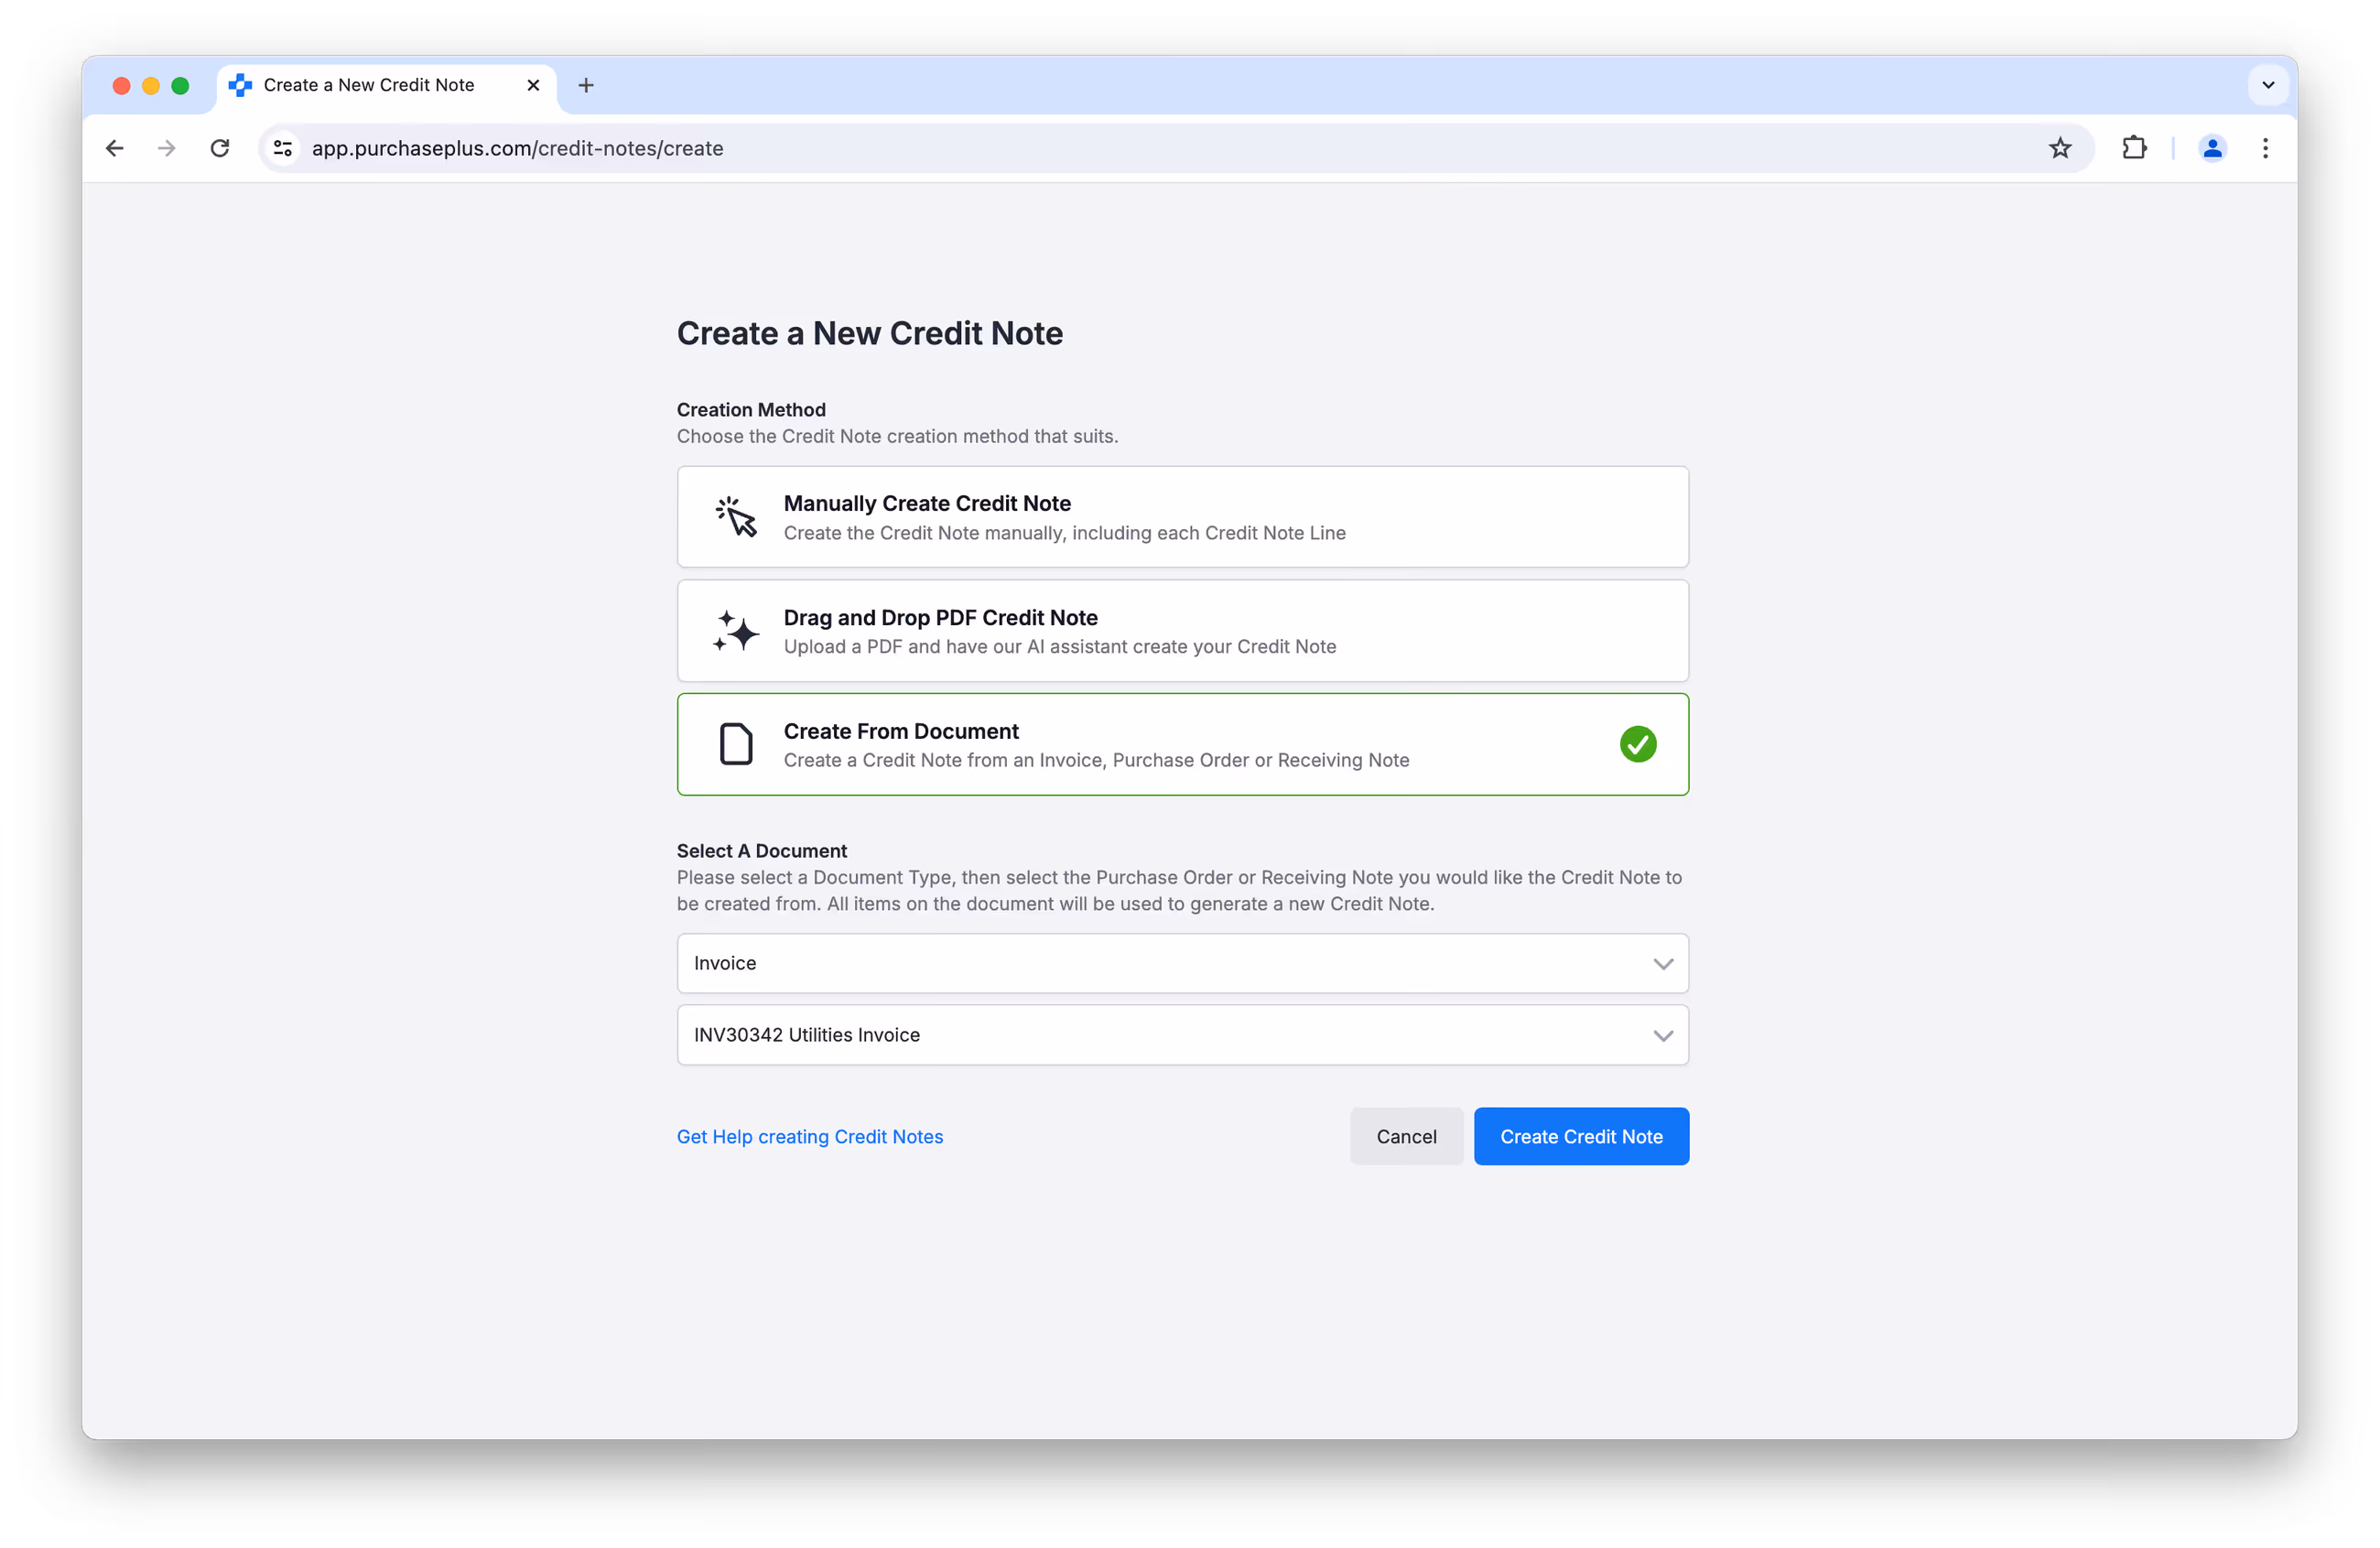The image size is (2380, 1548).
Task: Open the browser extensions puzzle icon
Action: 2134,148
